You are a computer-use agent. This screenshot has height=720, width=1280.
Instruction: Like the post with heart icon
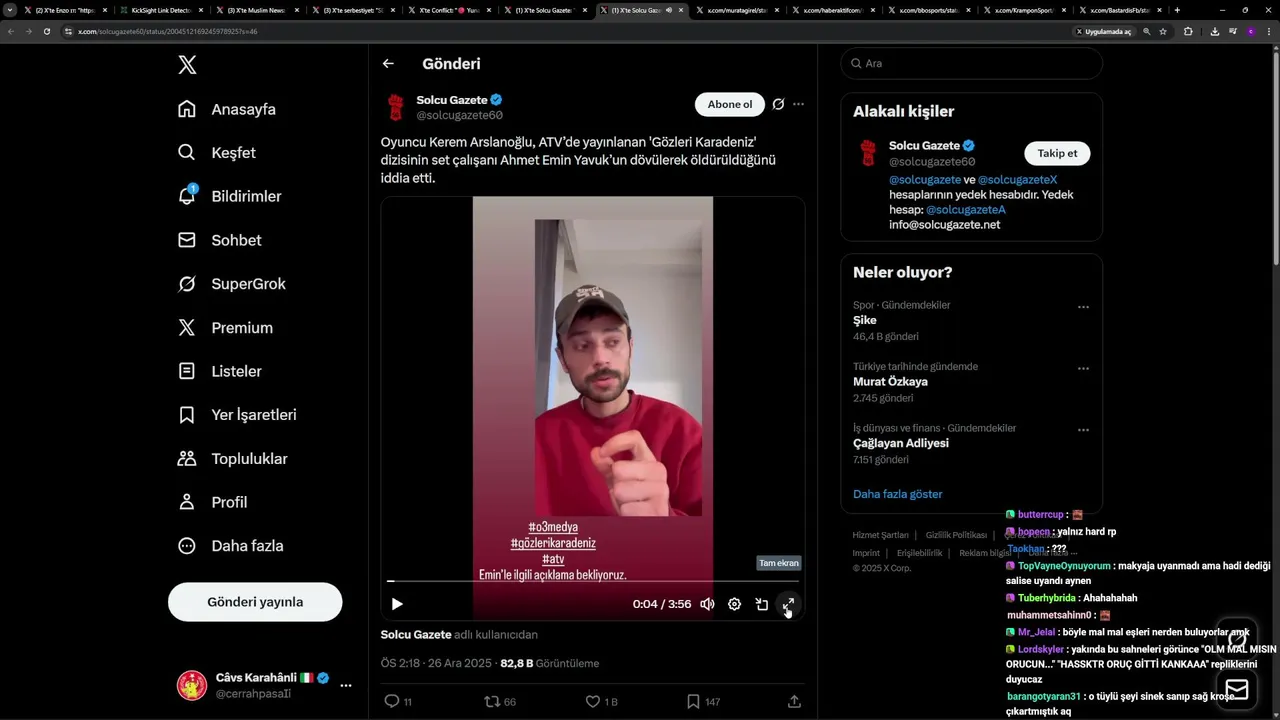point(592,701)
